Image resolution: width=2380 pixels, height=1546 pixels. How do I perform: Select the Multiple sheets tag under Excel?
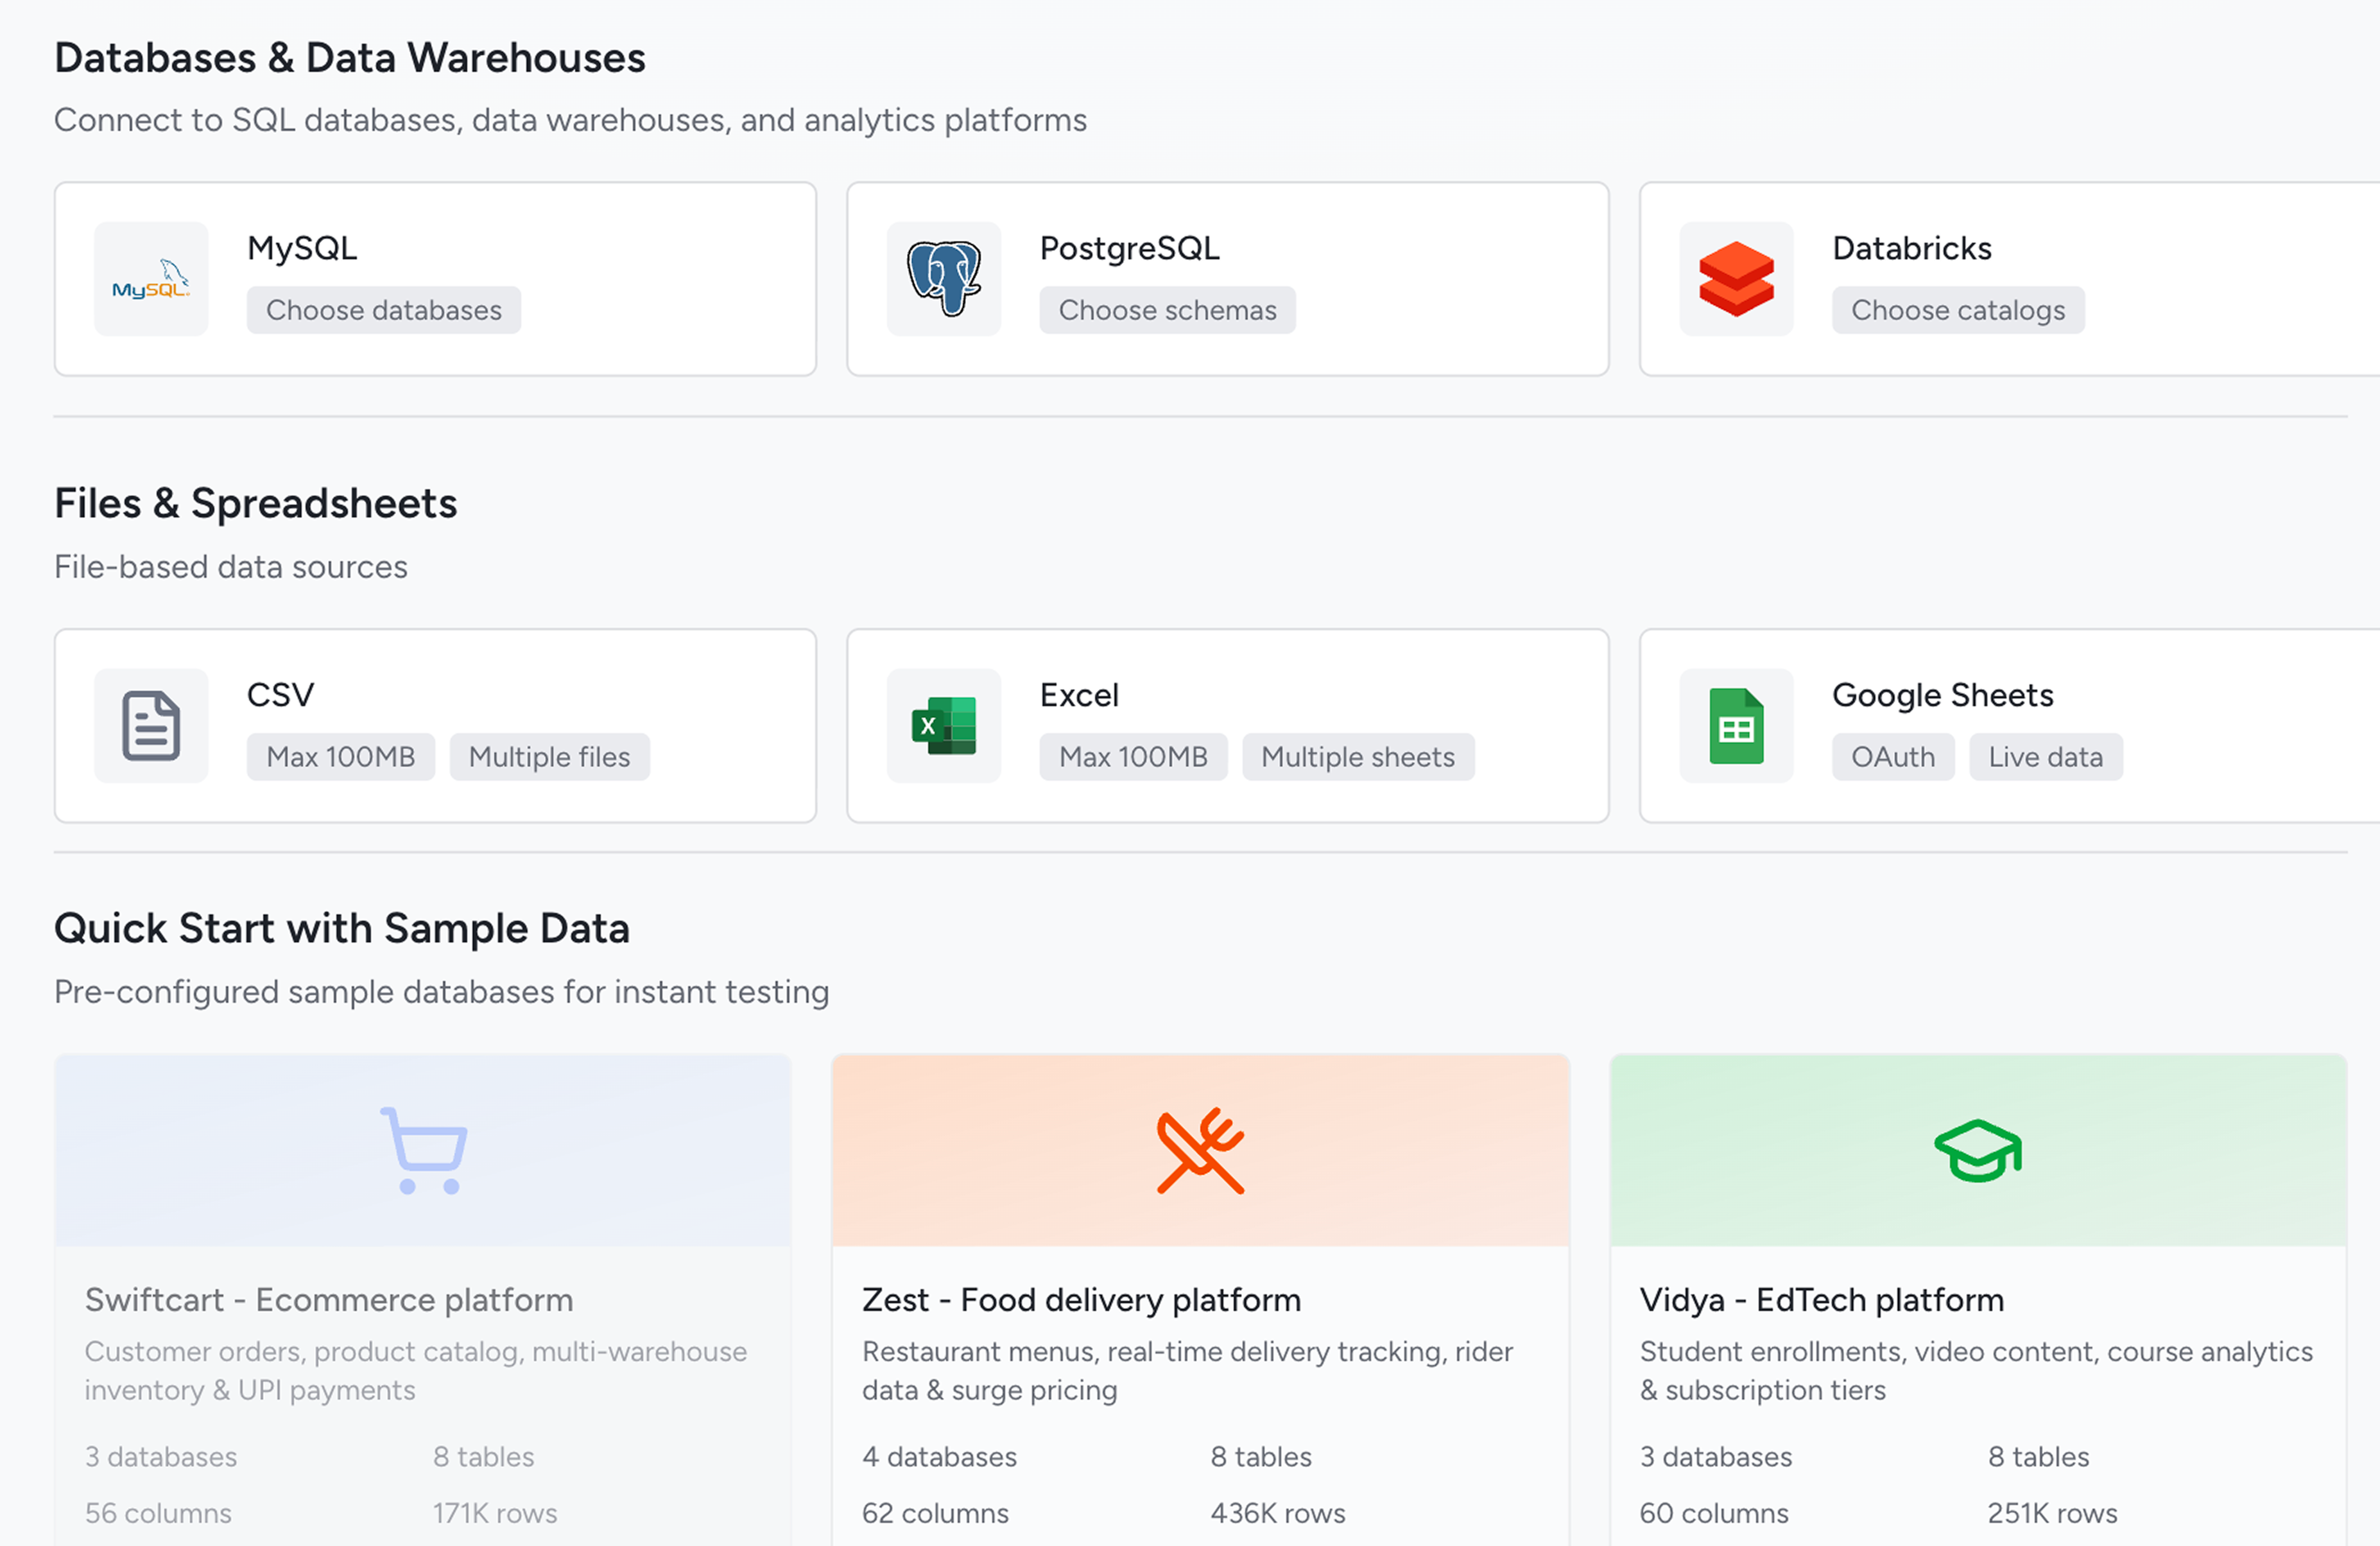[1357, 757]
